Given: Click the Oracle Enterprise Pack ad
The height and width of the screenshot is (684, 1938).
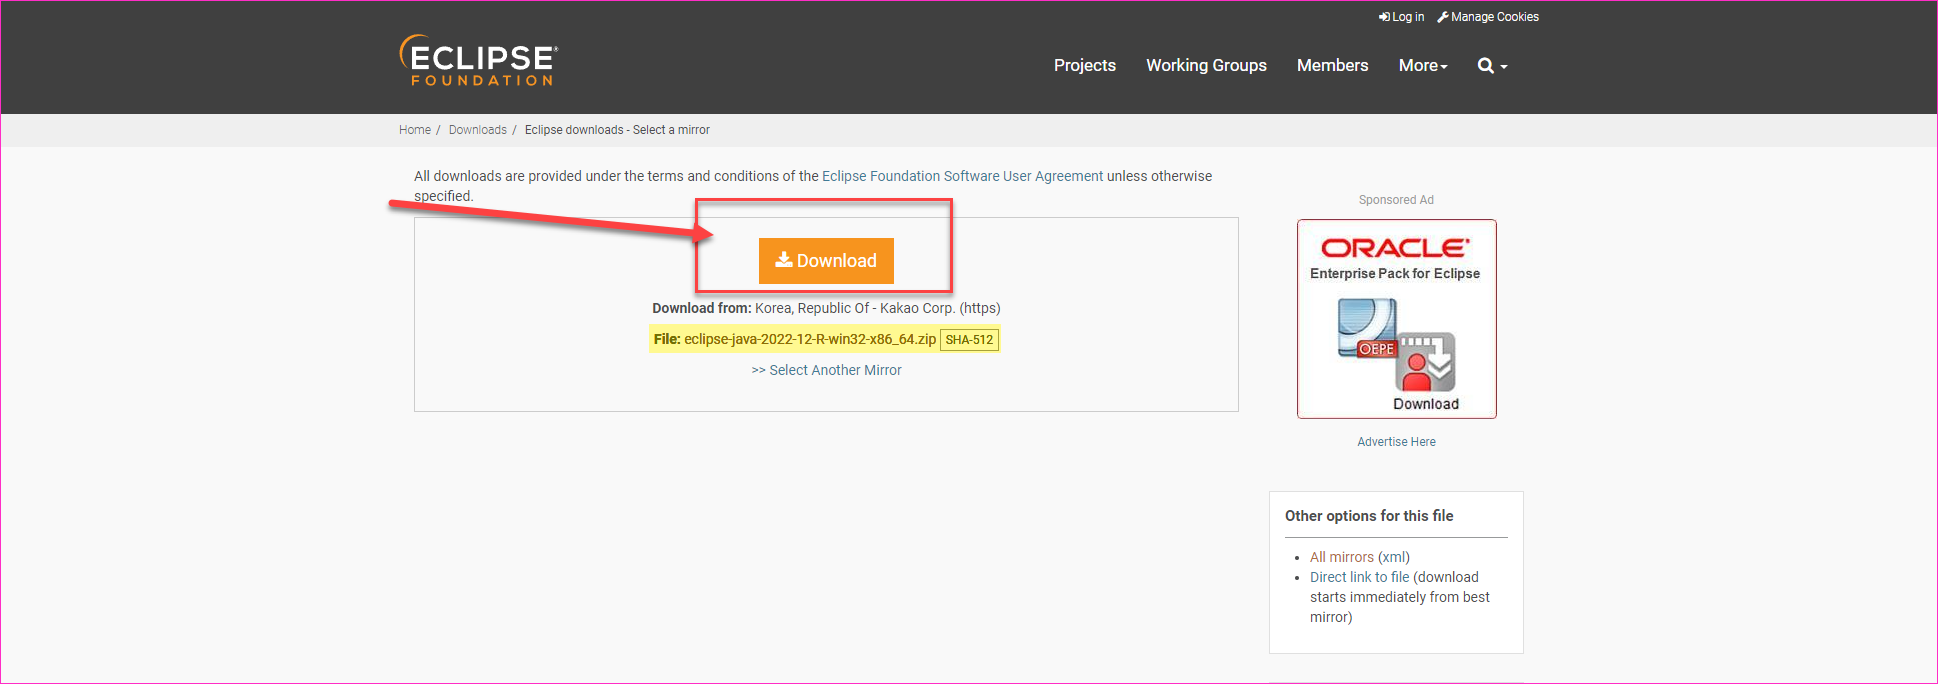Looking at the screenshot, I should click(1396, 319).
